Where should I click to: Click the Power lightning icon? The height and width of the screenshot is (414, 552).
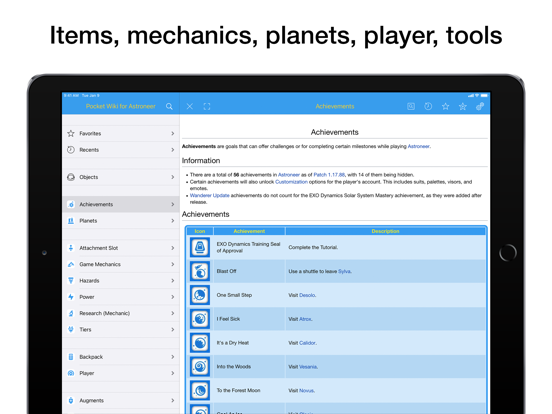pos(71,297)
